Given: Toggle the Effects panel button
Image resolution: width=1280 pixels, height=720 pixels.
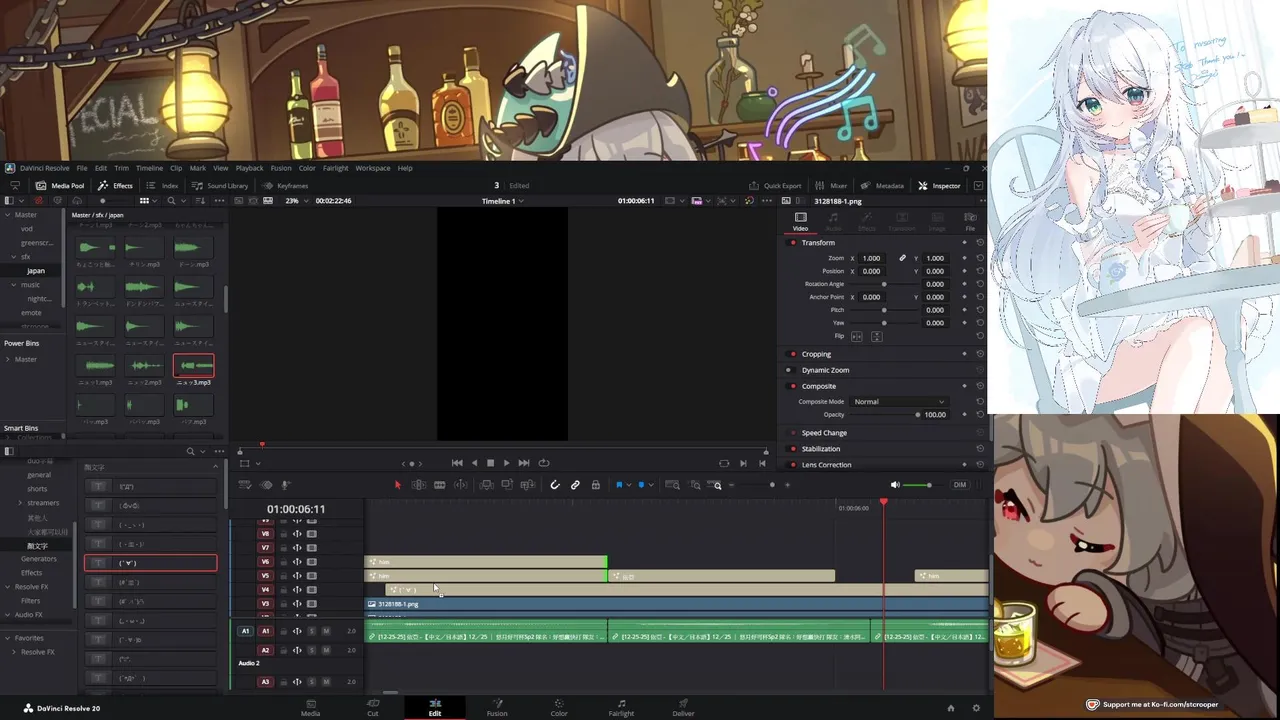Looking at the screenshot, I should coord(115,186).
